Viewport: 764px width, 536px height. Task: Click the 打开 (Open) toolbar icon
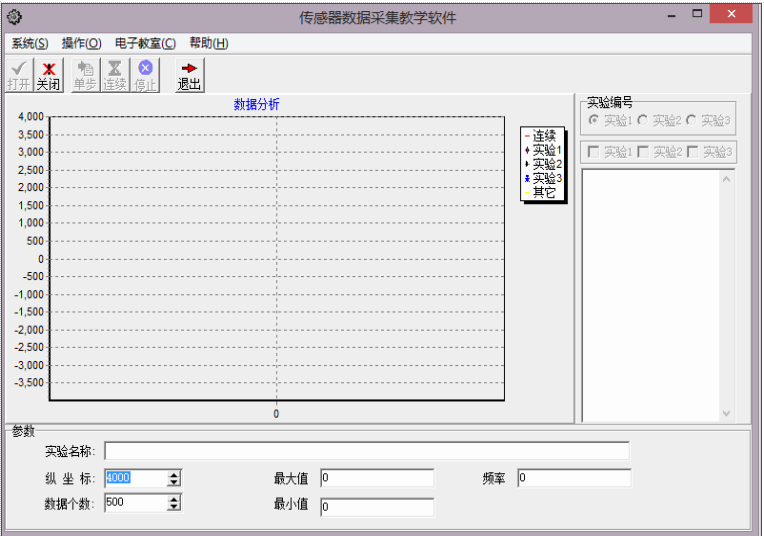click(18, 69)
